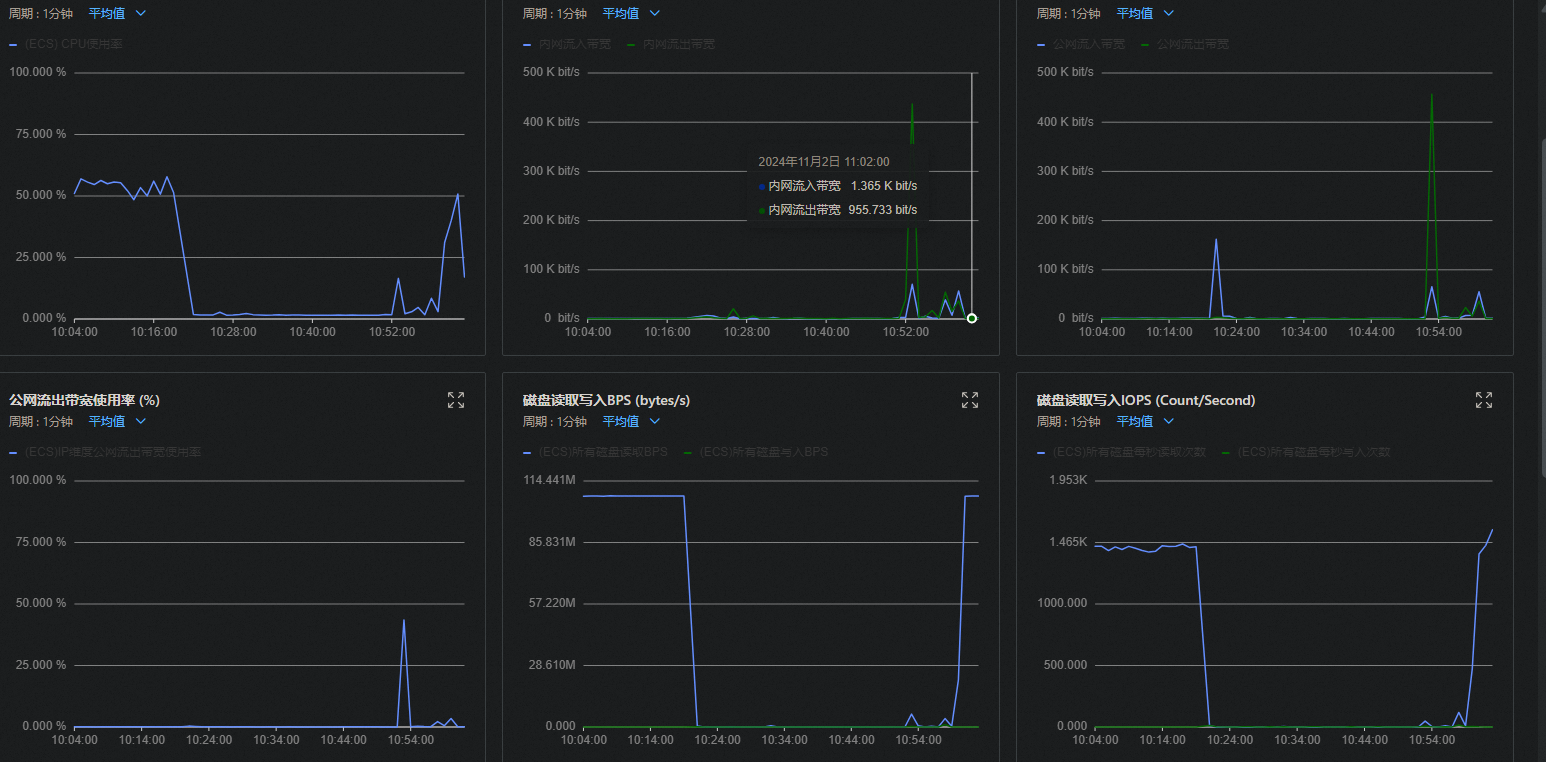
Task: Open 平均值 dropdown in the 内网带宽 panel
Action: click(631, 14)
